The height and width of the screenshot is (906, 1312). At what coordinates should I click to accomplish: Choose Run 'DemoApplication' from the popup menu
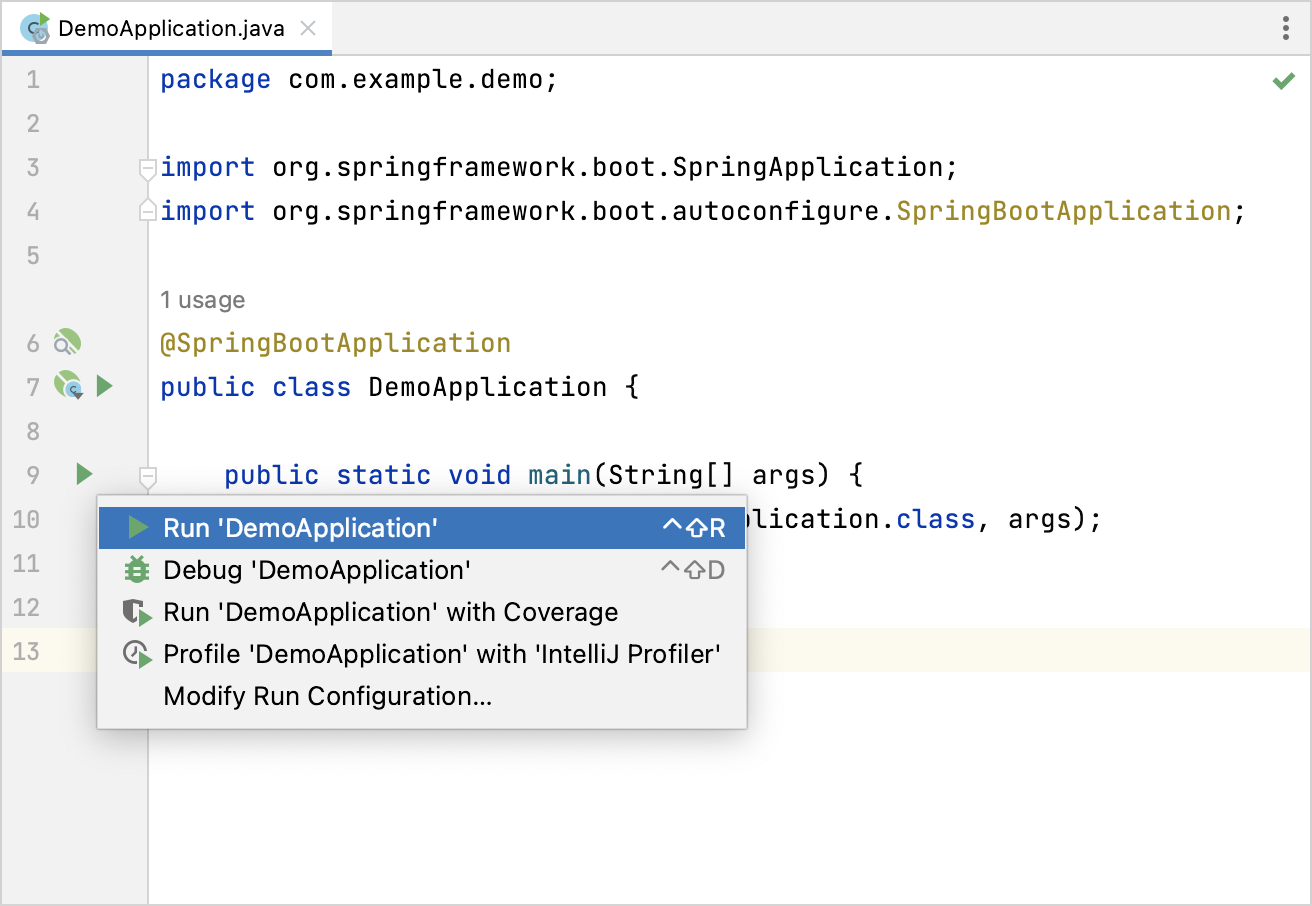tap(422, 528)
